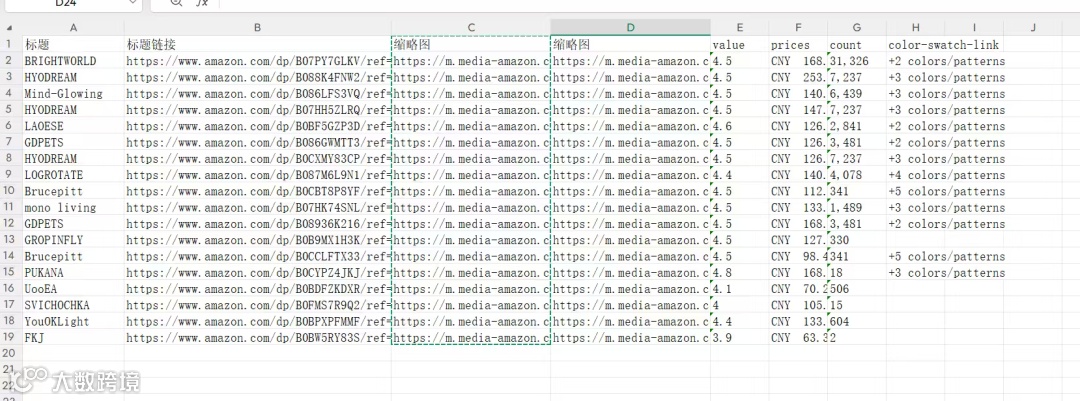Click the Amazon URL containing B0BW5RY83S
The image size is (1080, 401).
pyautogui.click(x=258, y=338)
